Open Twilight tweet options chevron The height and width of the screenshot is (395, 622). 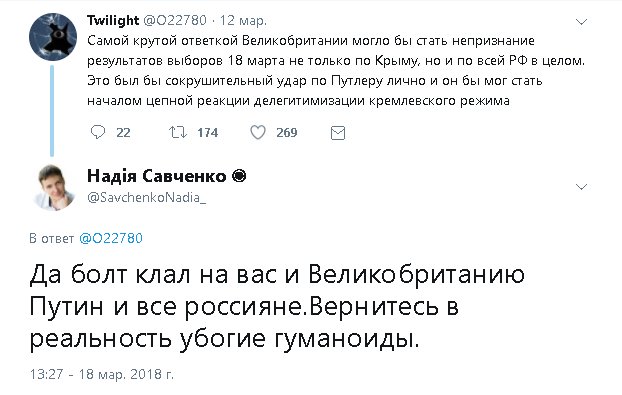(581, 22)
